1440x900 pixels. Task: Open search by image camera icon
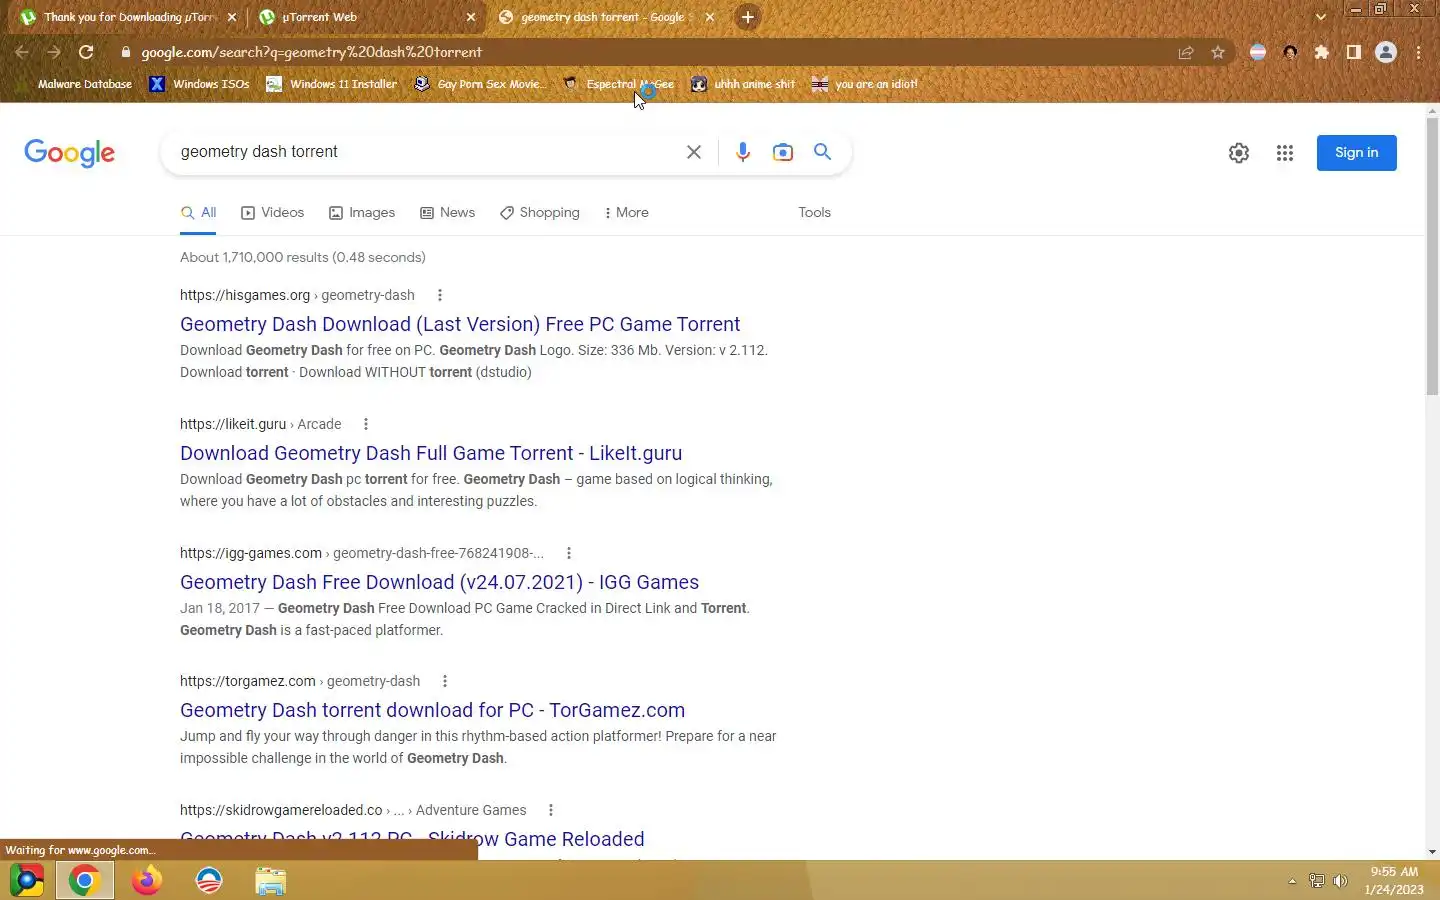782,152
